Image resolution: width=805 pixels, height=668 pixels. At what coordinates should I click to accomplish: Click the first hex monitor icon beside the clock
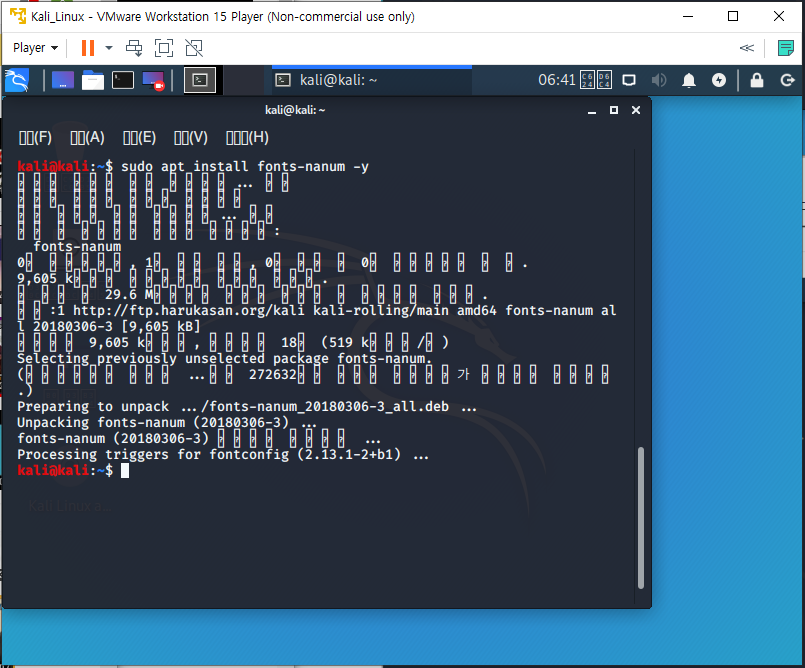pos(587,80)
